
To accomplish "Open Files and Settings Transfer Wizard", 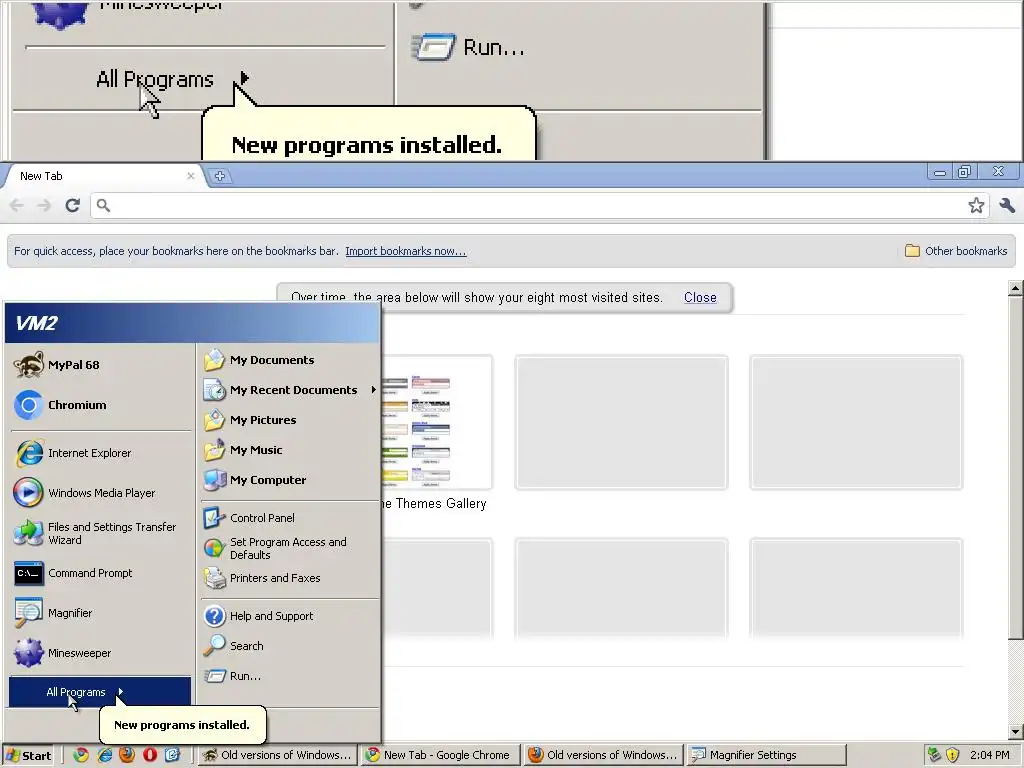I will pos(101,534).
